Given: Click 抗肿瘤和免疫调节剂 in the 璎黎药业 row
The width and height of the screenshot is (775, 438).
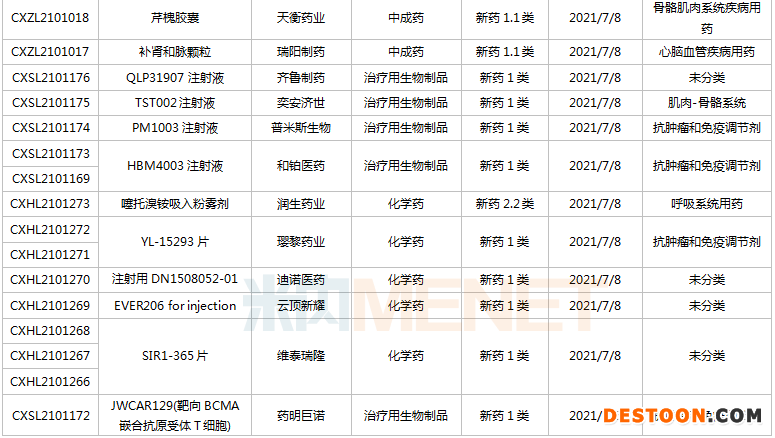Looking at the screenshot, I should click(x=707, y=242).
